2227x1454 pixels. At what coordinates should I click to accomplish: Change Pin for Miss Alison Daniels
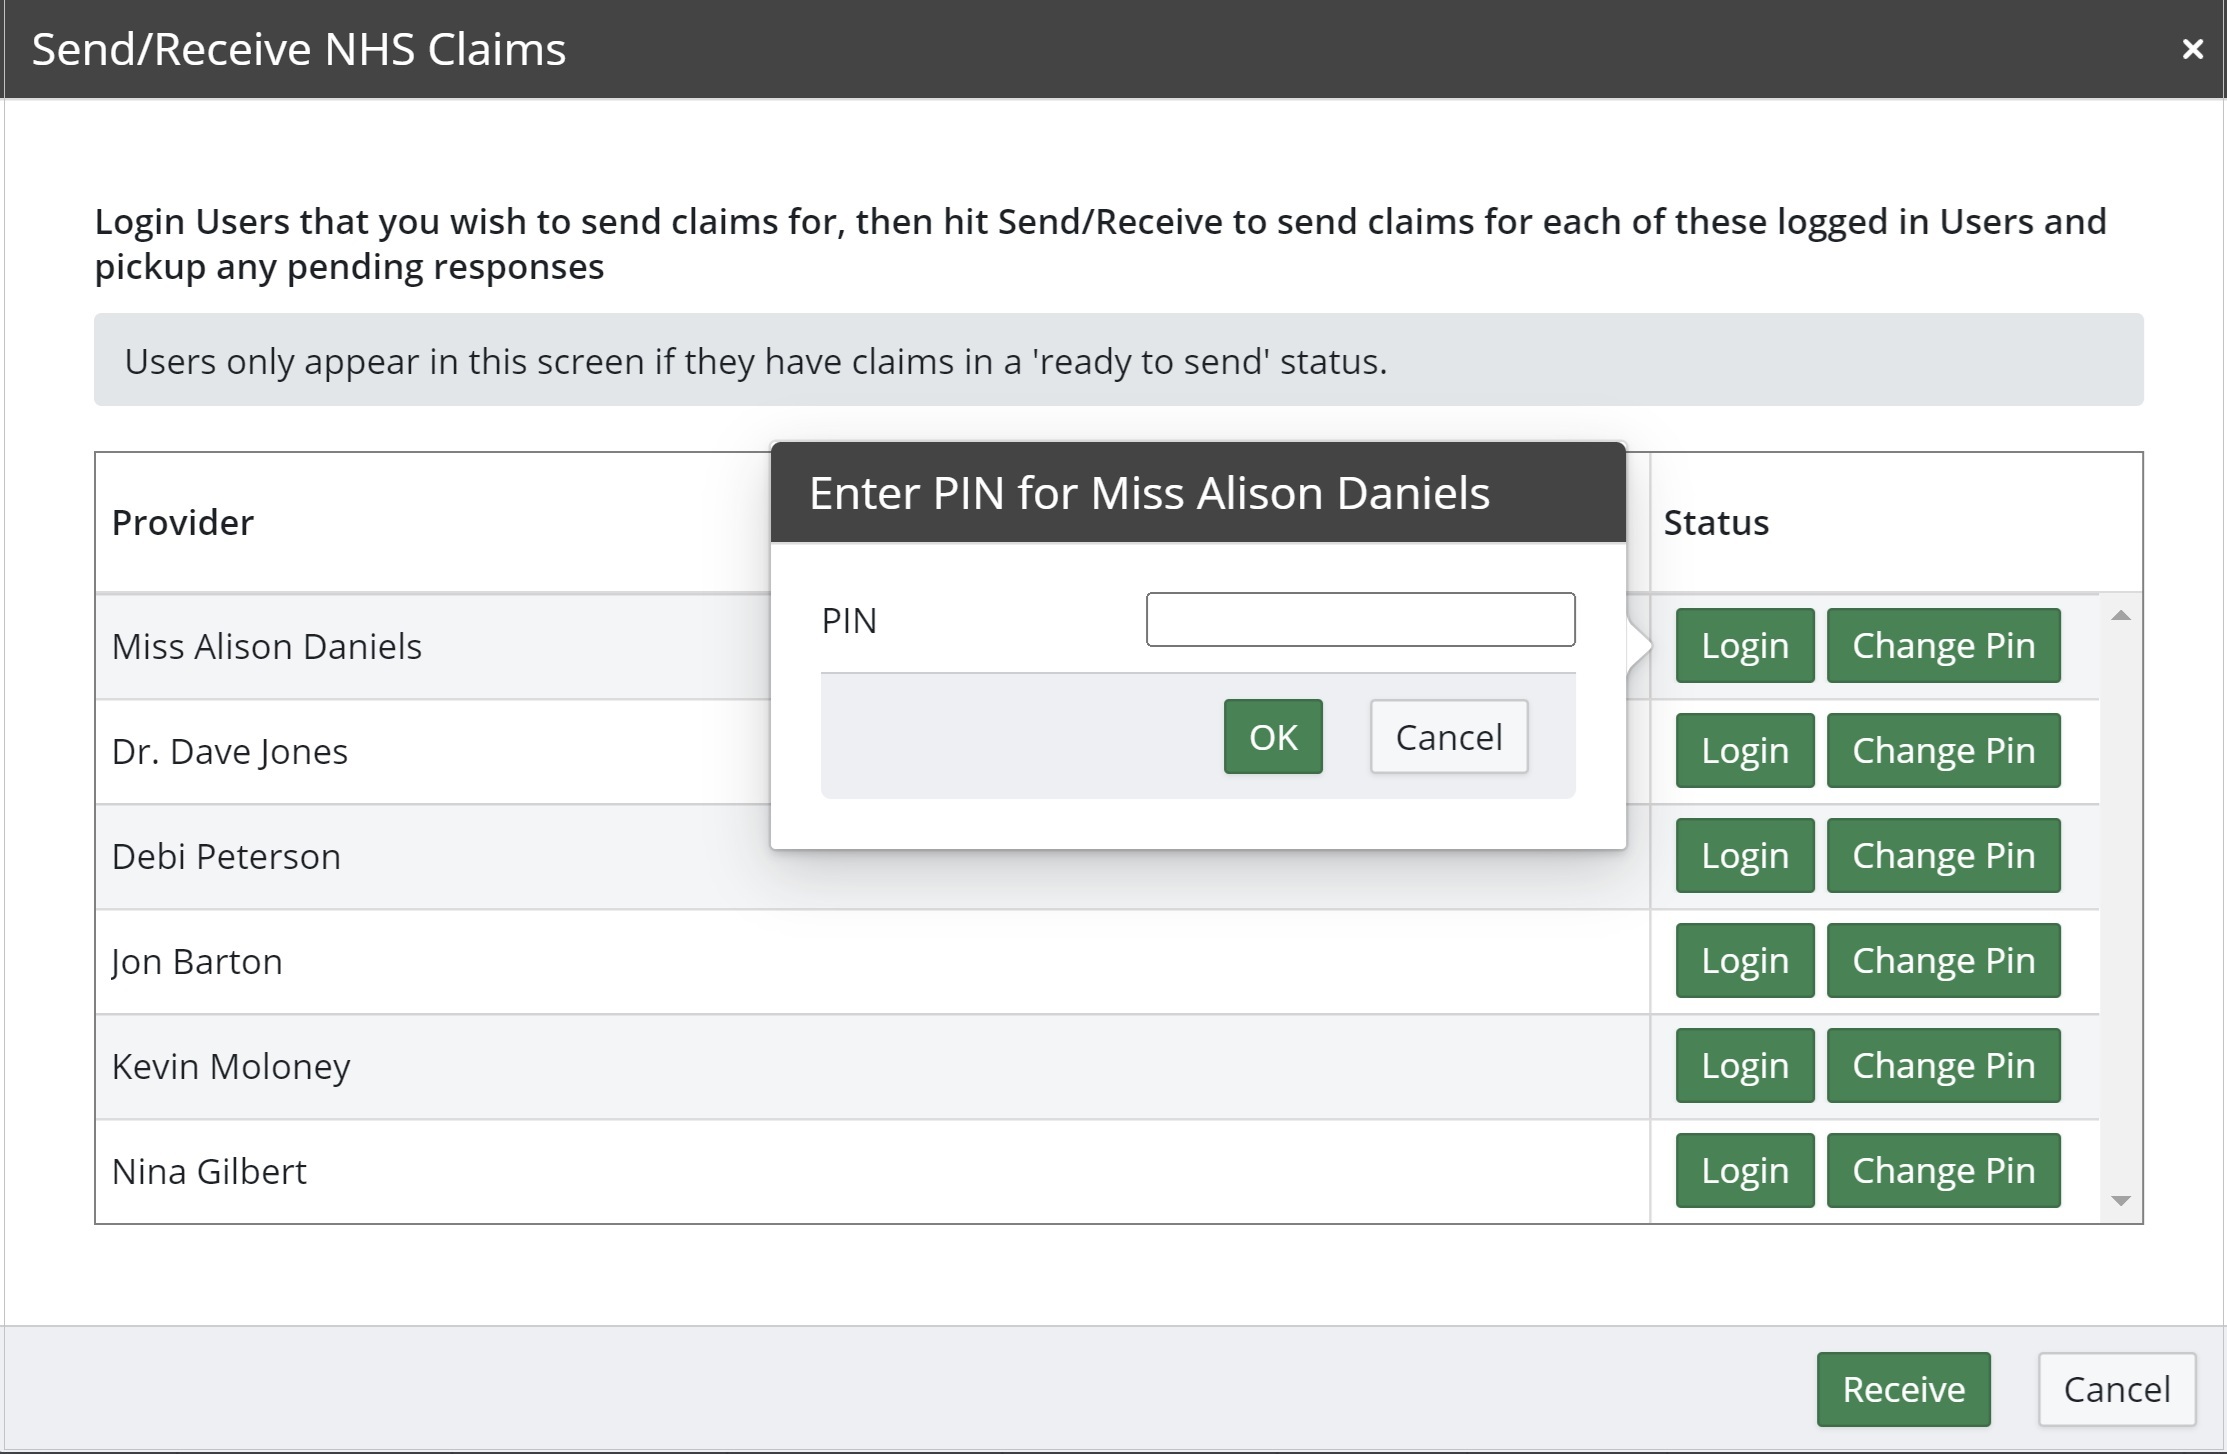[x=1944, y=646]
